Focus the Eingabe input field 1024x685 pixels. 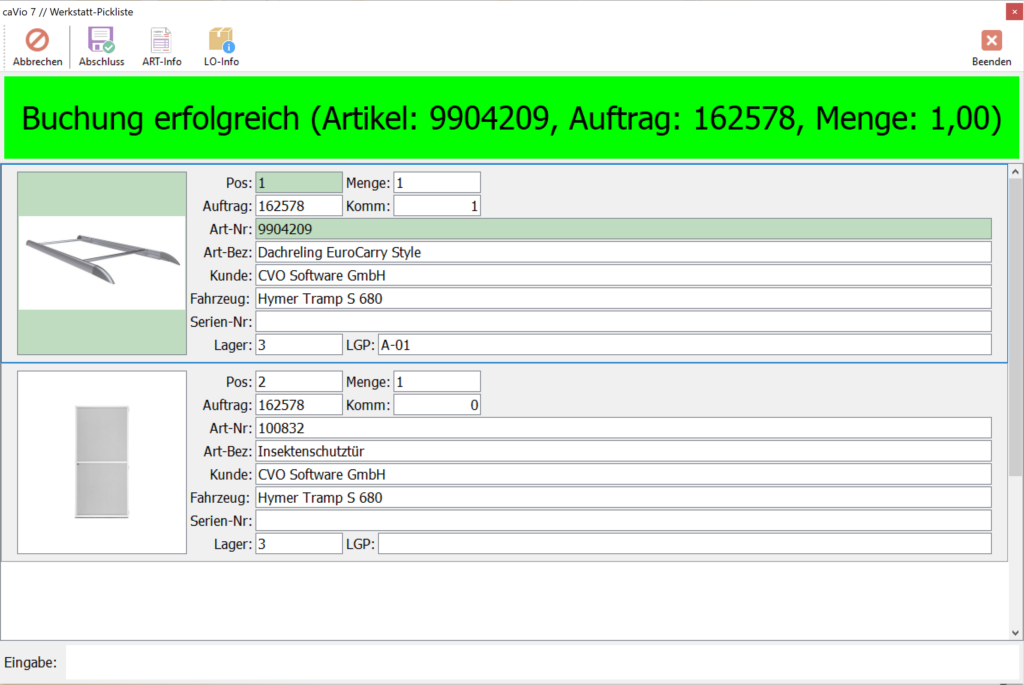click(x=542, y=663)
